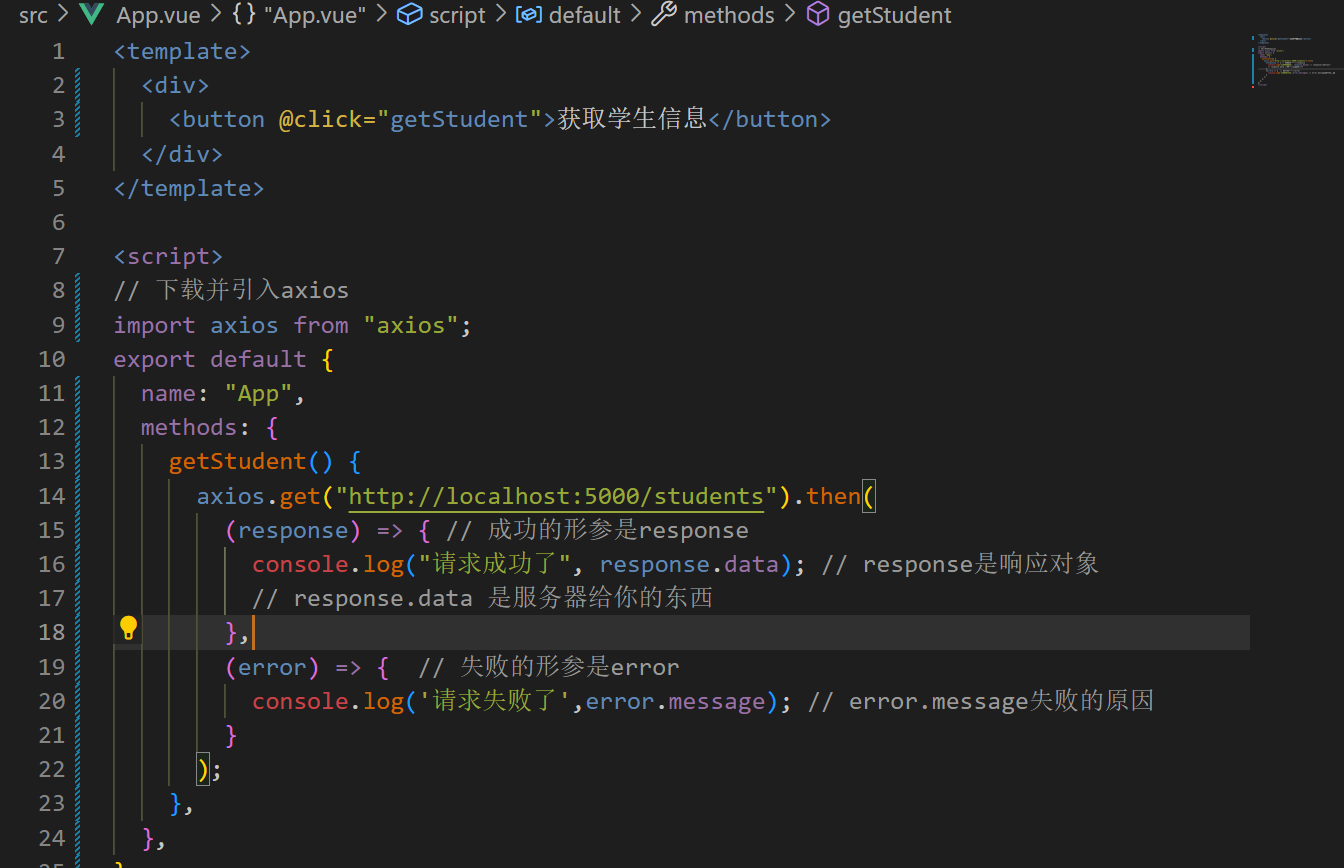Viewport: 1344px width, 868px height.
Task: Click the methods property on line 12
Action: [x=189, y=427]
